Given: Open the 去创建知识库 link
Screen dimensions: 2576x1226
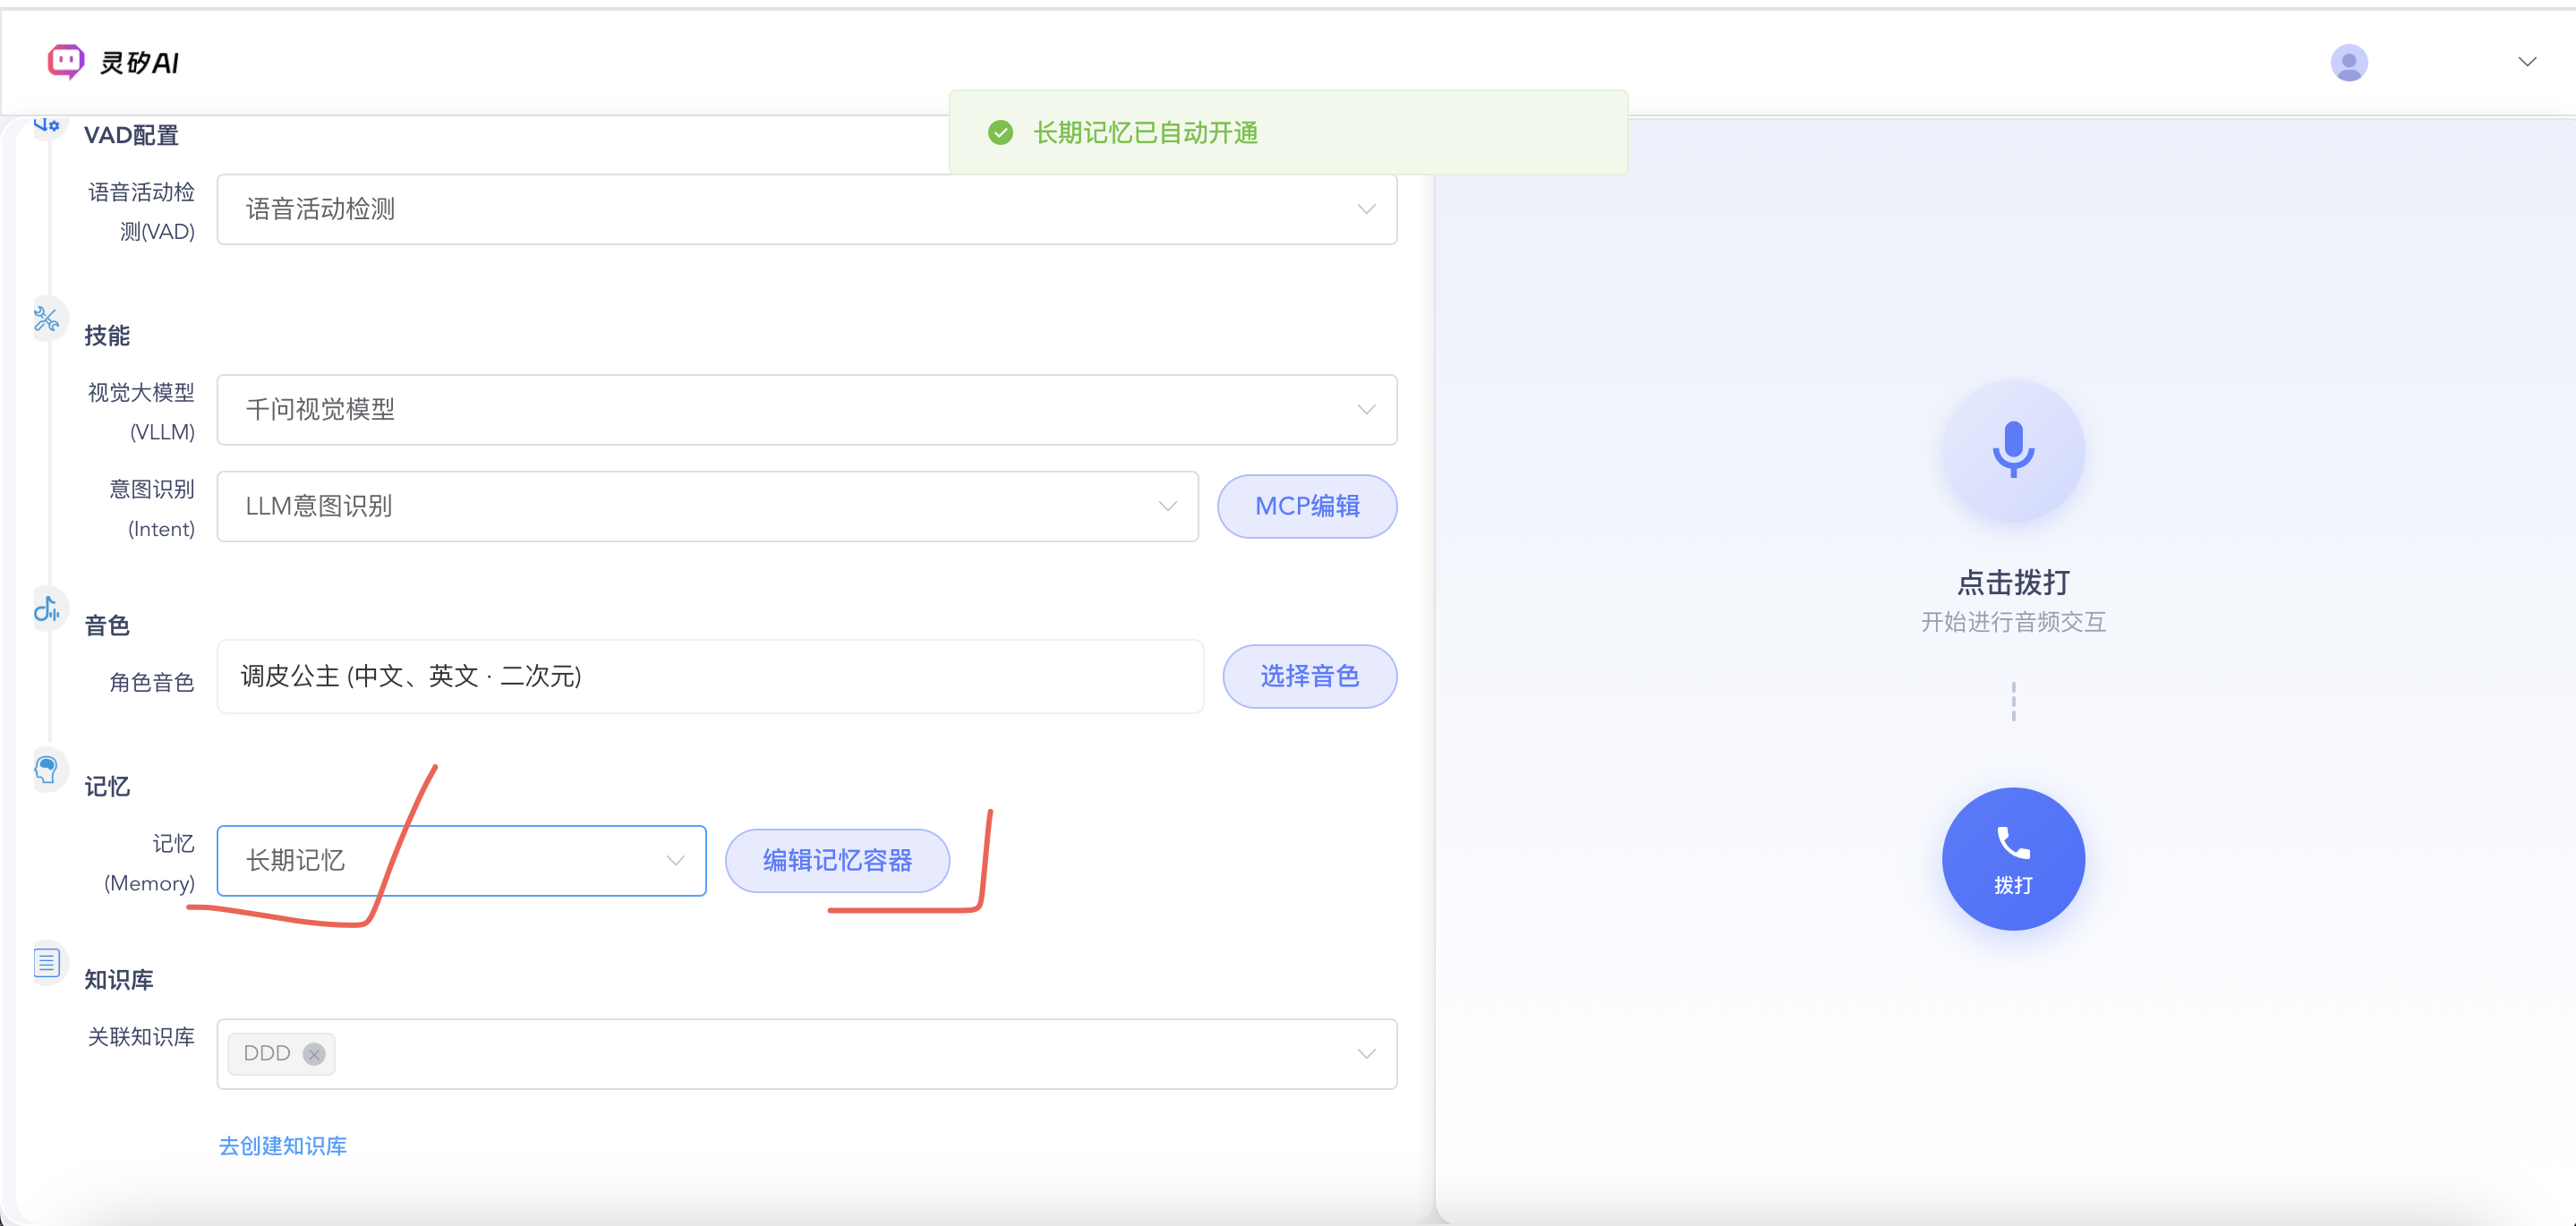Looking at the screenshot, I should (283, 1146).
